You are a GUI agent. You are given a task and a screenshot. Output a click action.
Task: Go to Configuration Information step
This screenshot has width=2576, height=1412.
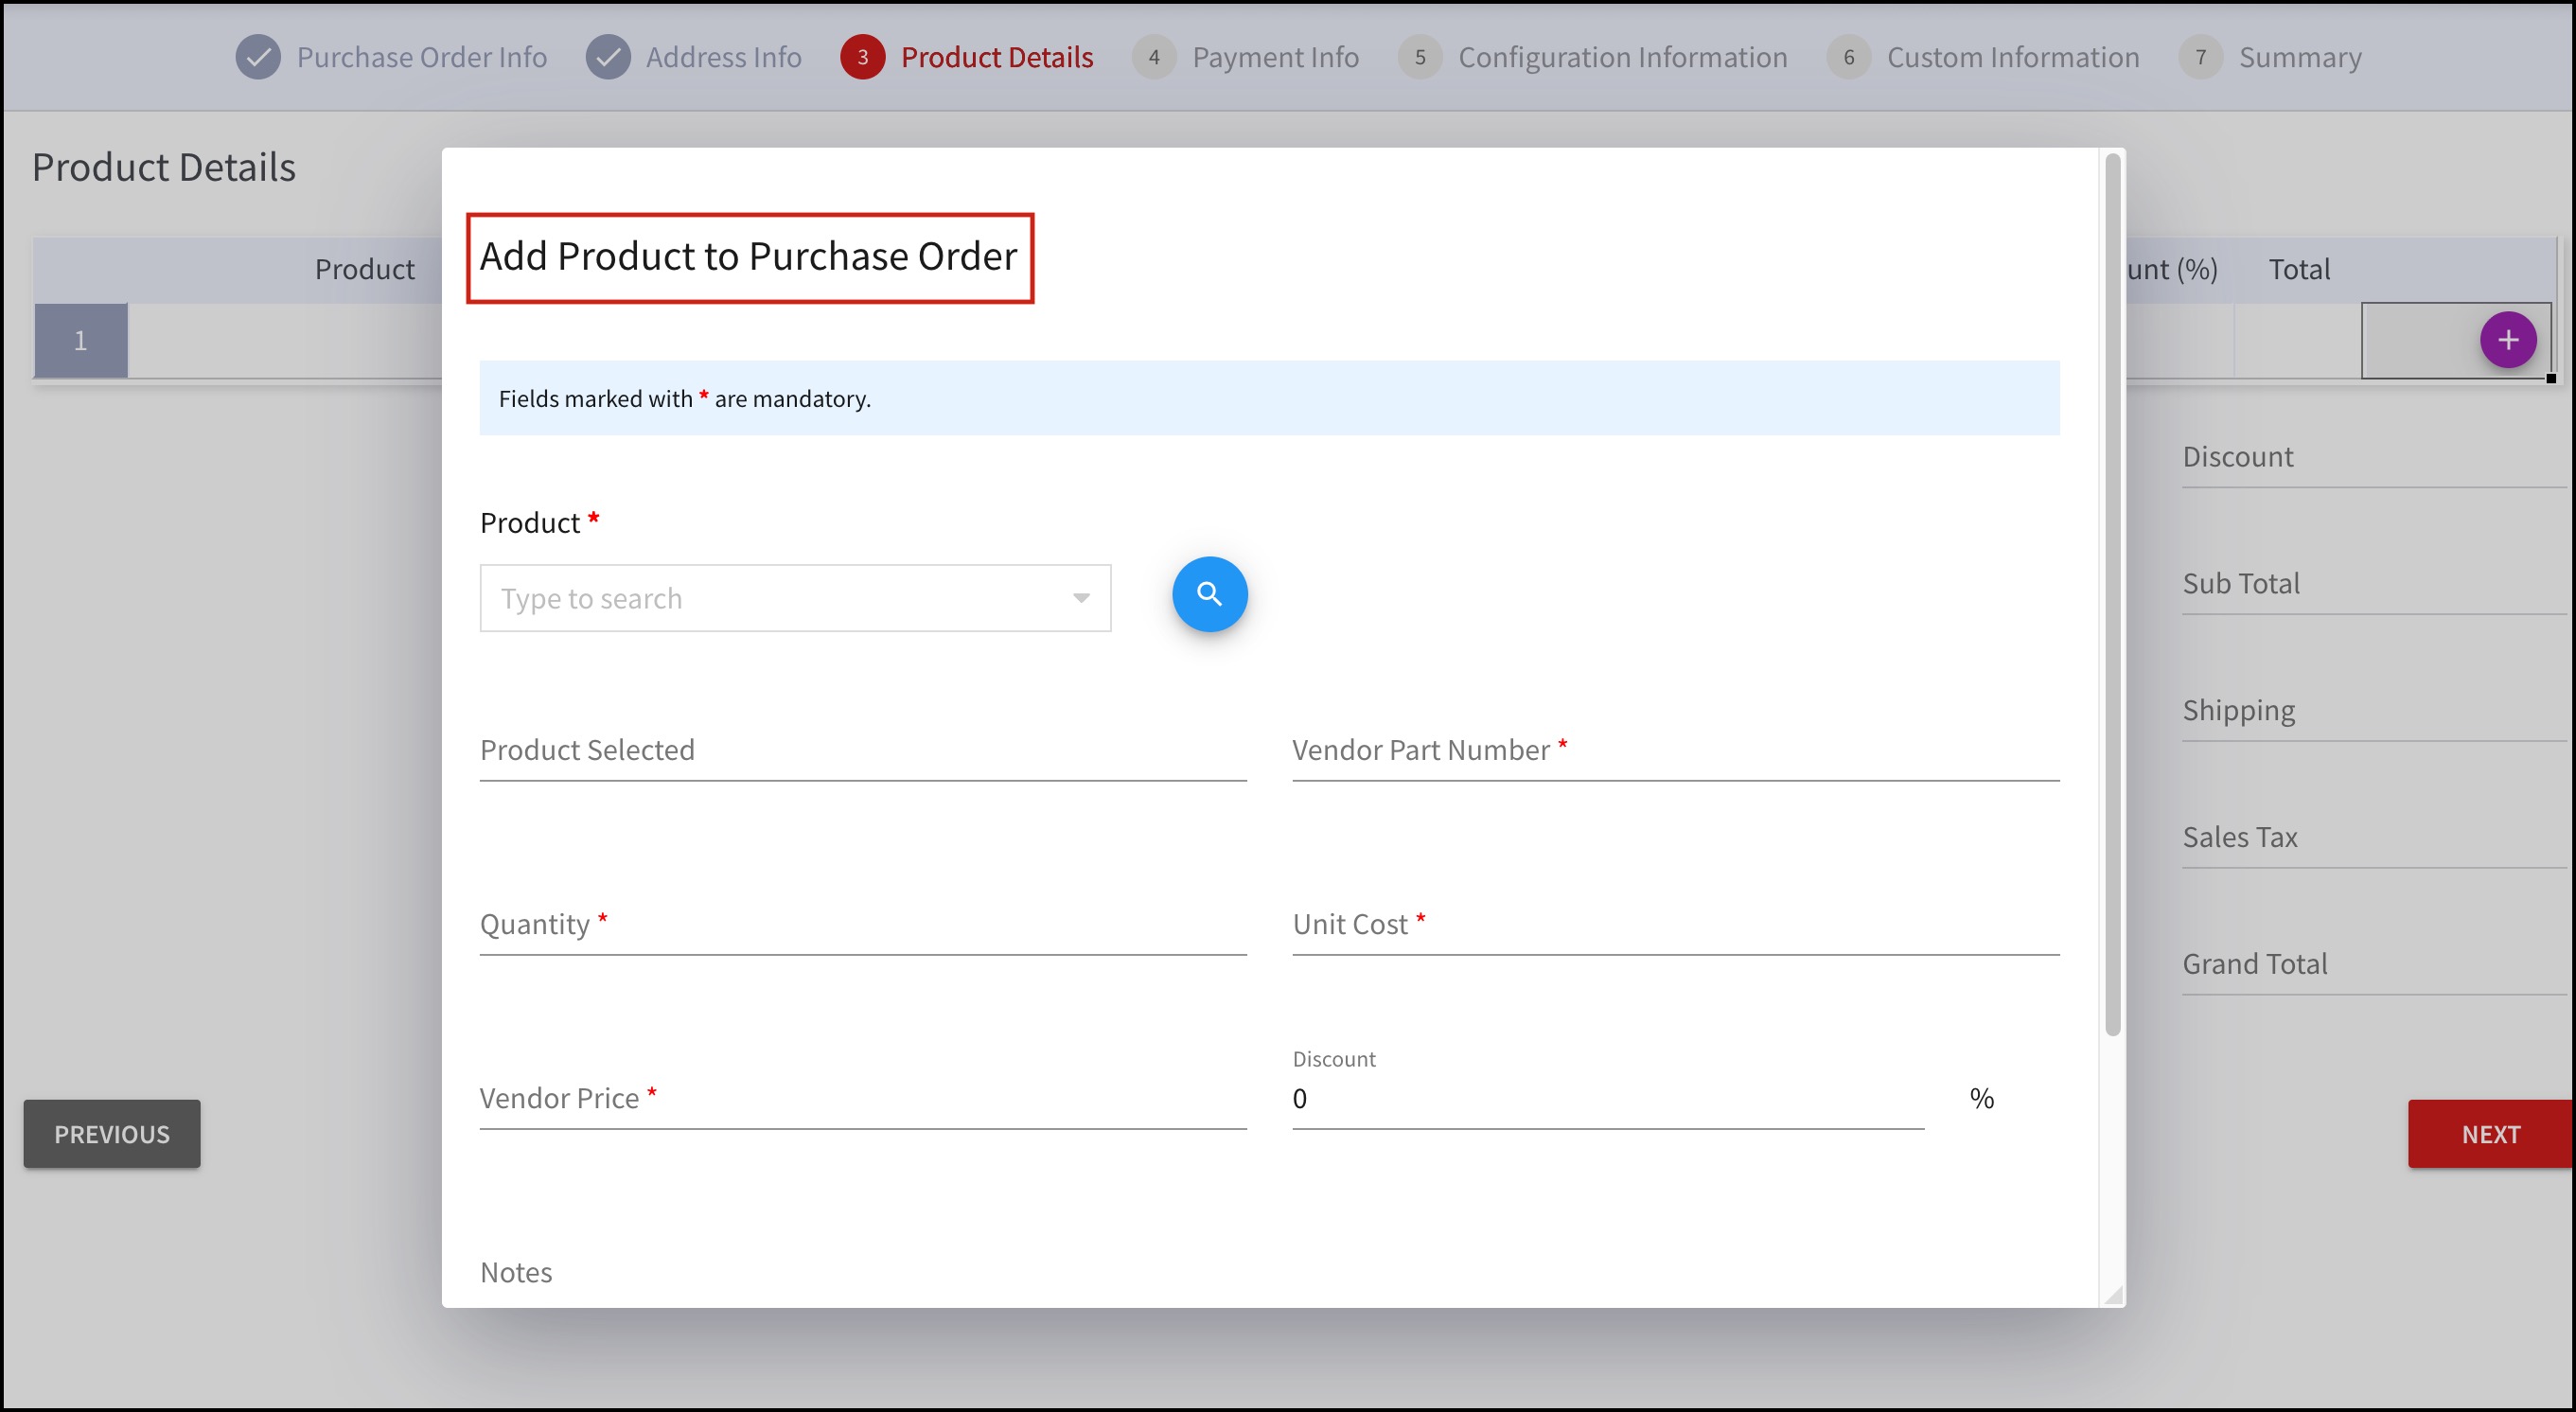click(1622, 57)
